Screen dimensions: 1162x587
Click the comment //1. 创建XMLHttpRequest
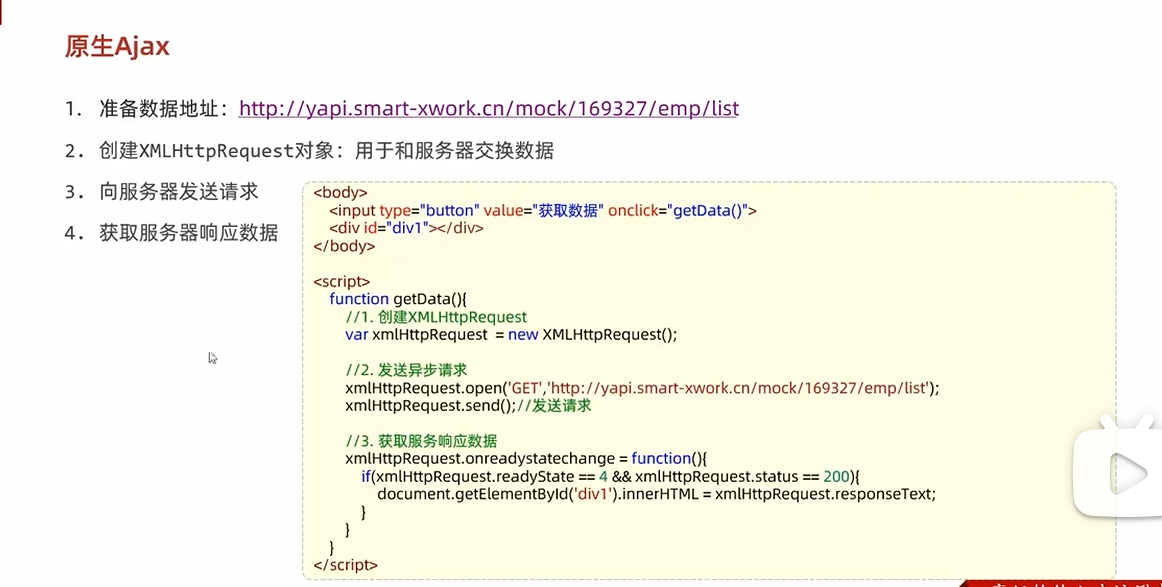pyautogui.click(x=436, y=317)
